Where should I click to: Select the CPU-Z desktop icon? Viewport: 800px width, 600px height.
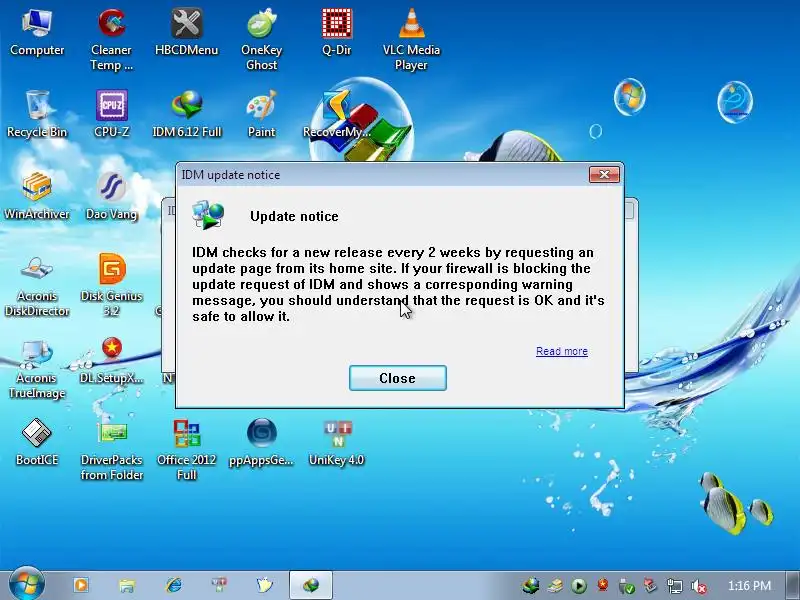click(111, 114)
